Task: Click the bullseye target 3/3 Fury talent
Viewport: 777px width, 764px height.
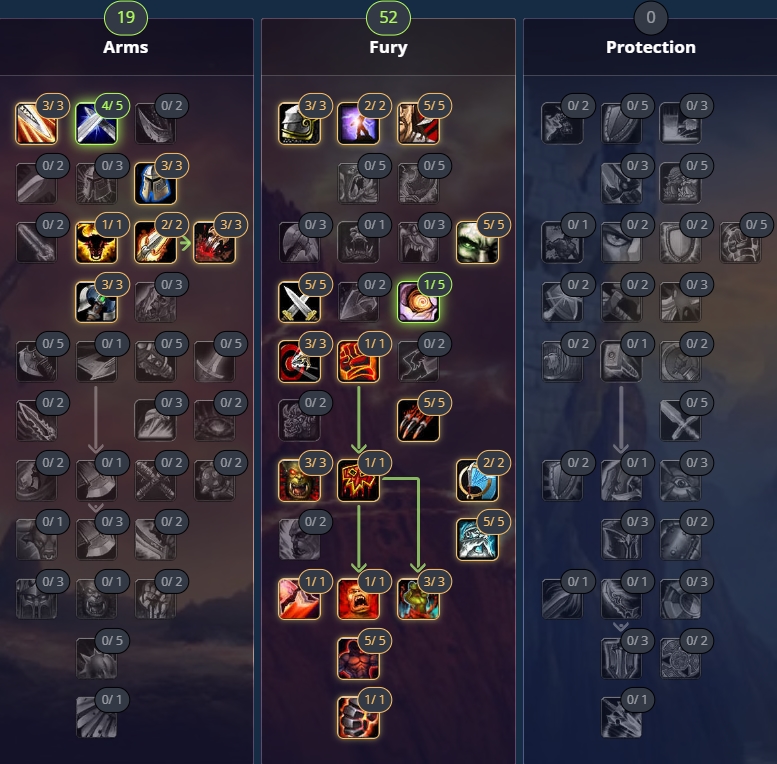Action: (299, 361)
